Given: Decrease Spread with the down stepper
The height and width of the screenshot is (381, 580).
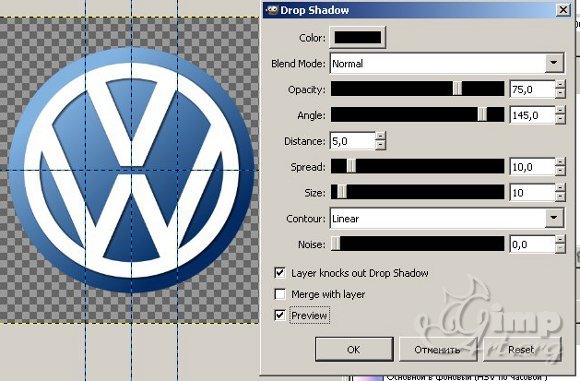Looking at the screenshot, I should 560,171.
